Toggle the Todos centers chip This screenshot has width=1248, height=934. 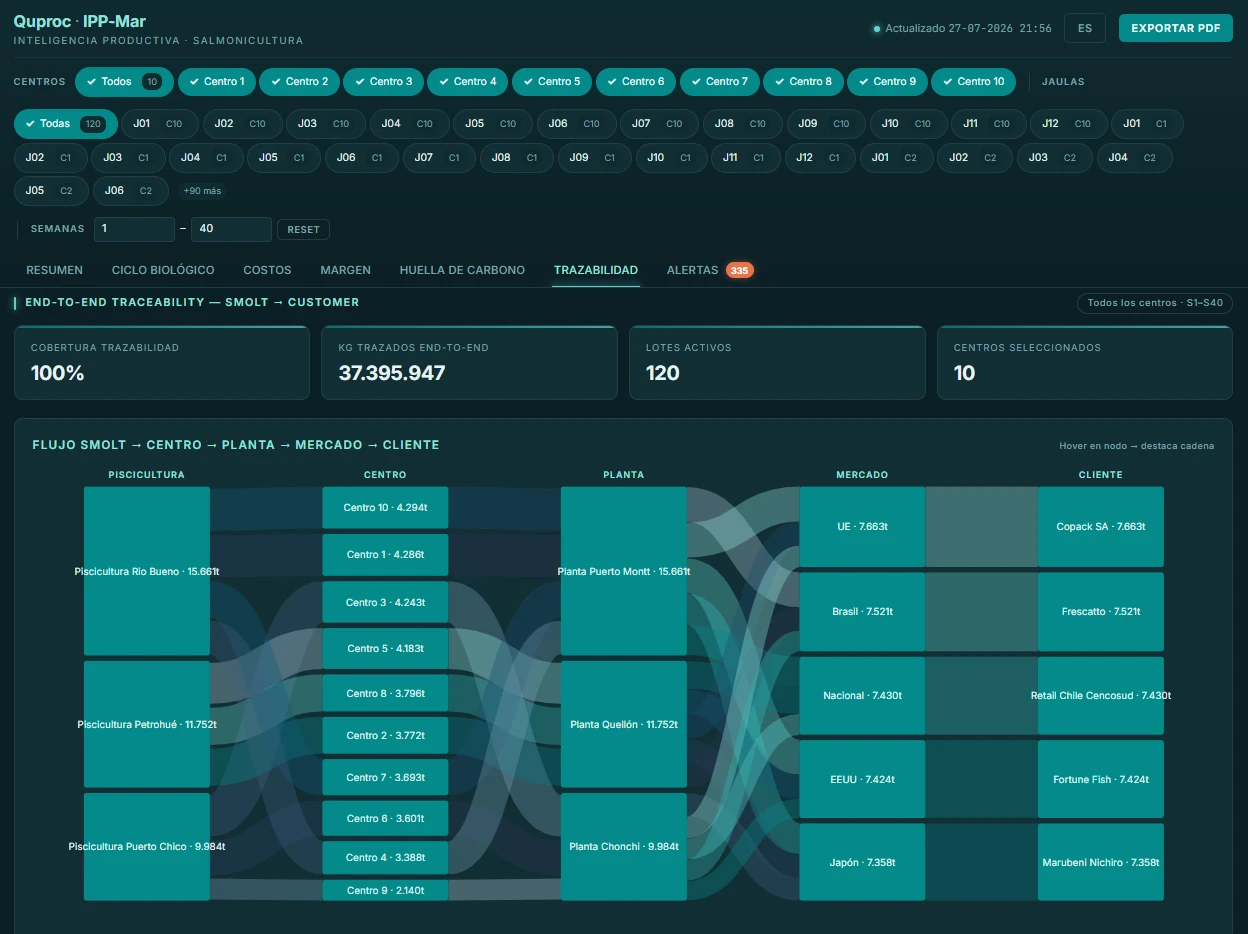(x=124, y=82)
